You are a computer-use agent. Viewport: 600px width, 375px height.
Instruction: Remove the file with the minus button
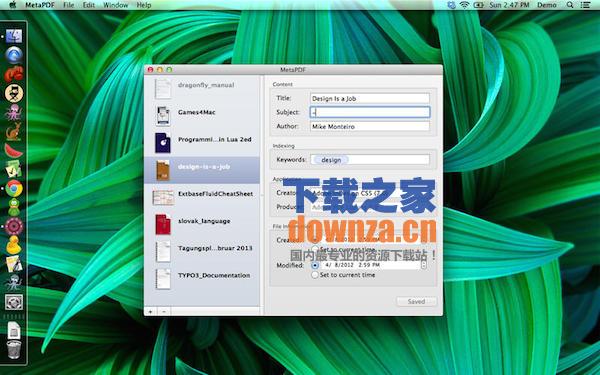point(164,311)
